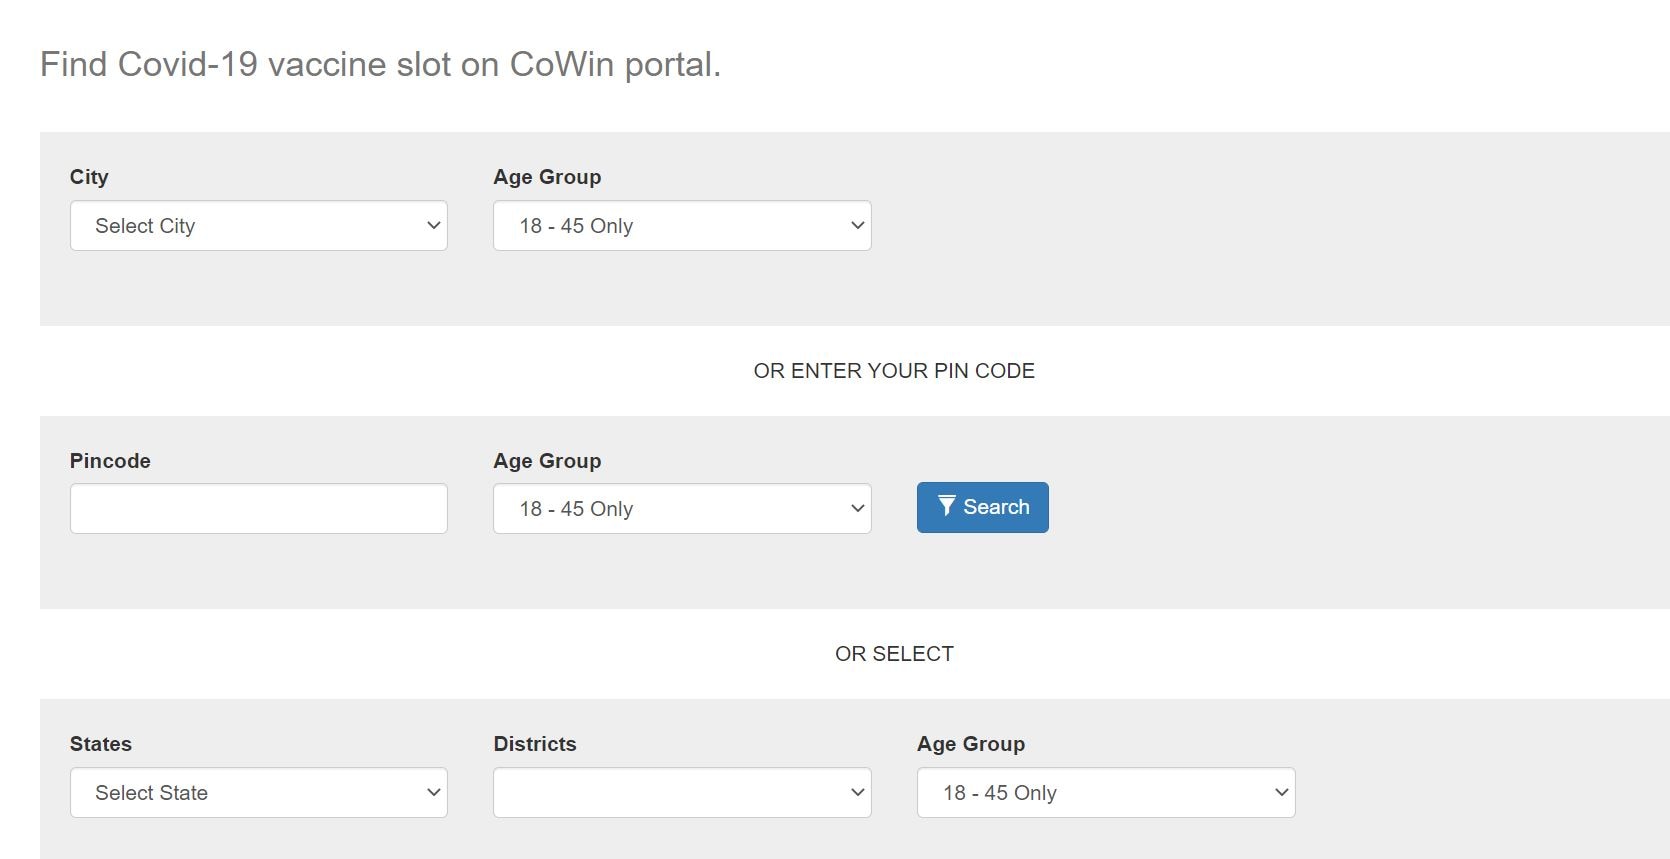This screenshot has height=859, width=1670.
Task: Open the Select State dropdown
Action: coord(258,793)
